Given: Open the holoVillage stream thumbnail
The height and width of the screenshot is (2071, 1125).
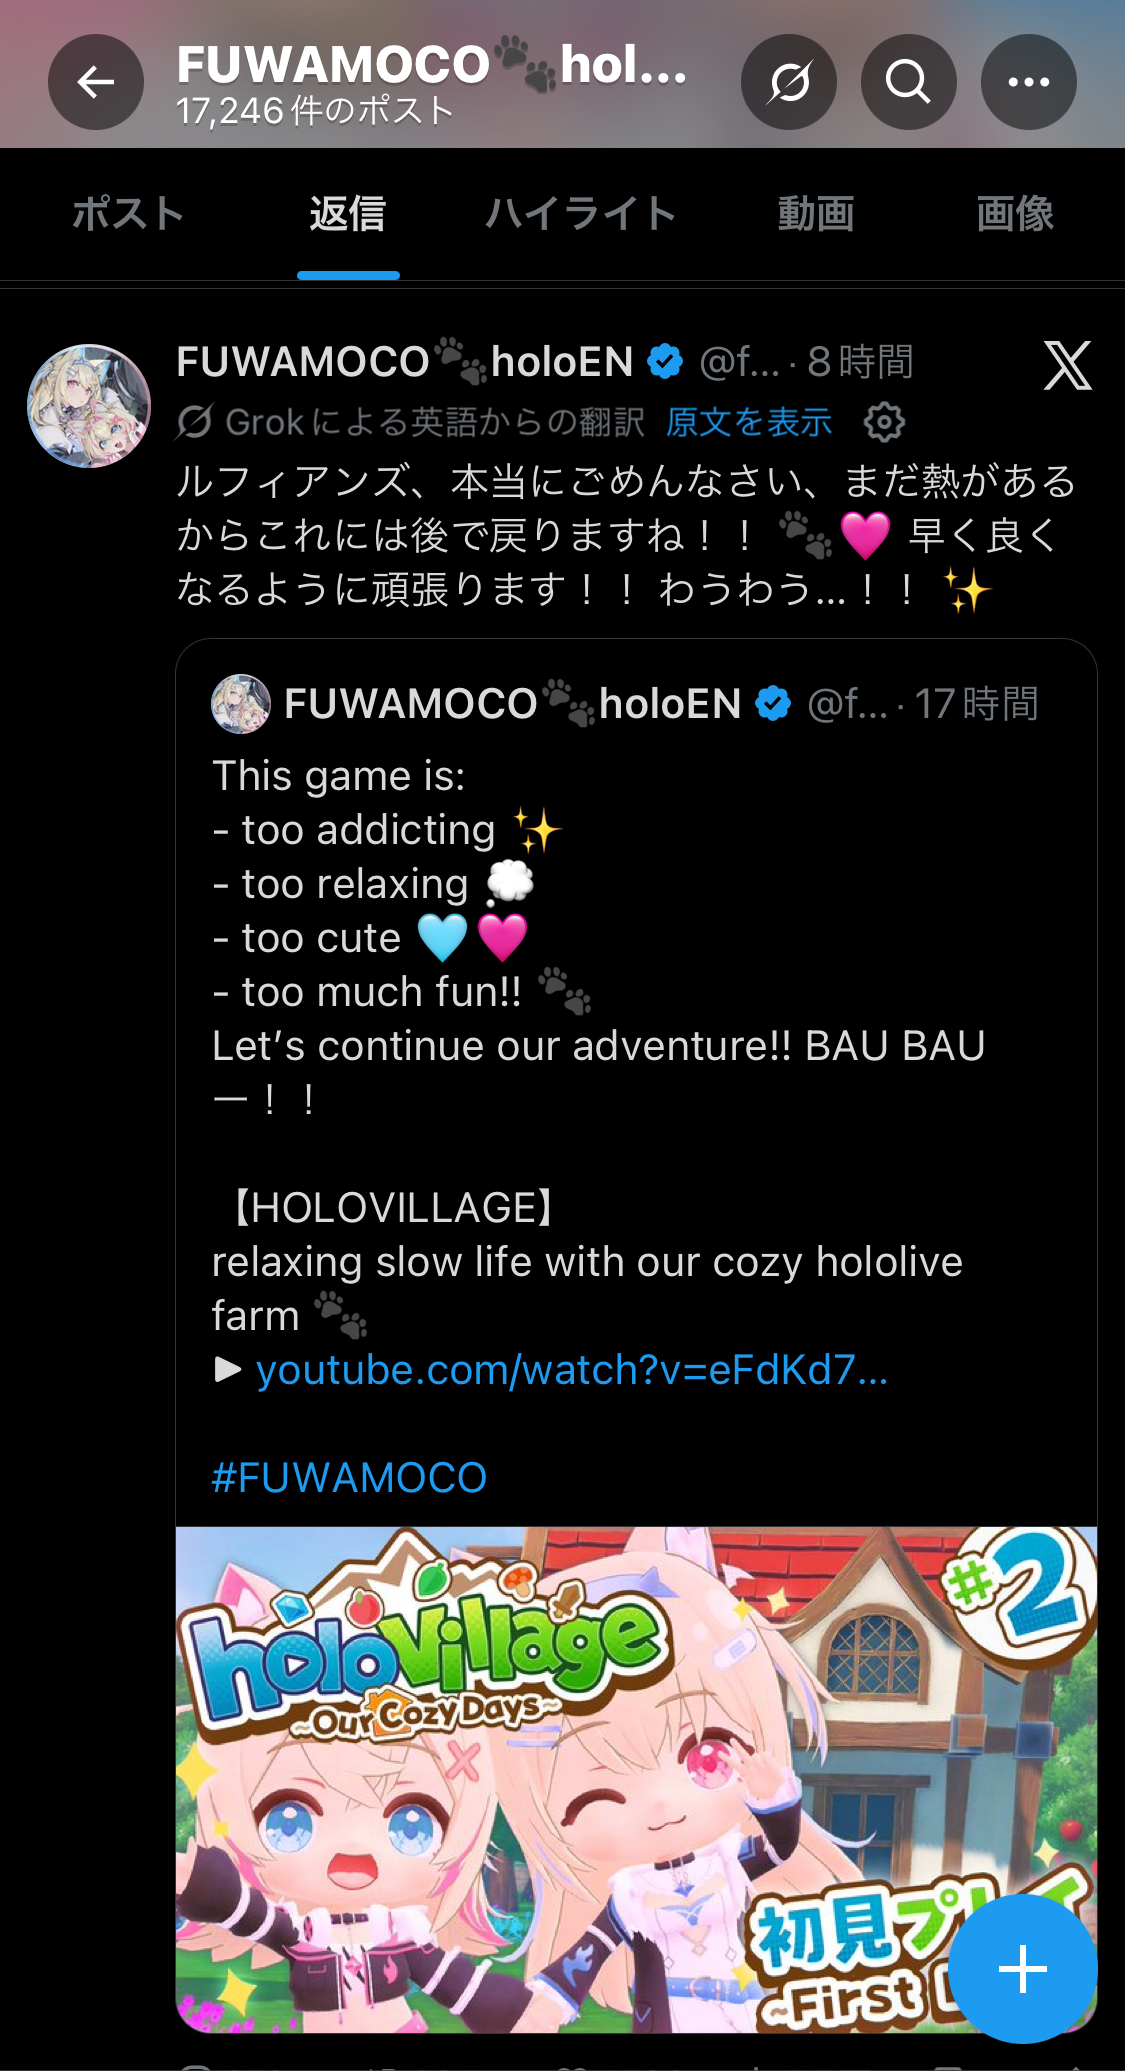Looking at the screenshot, I should (636, 1780).
